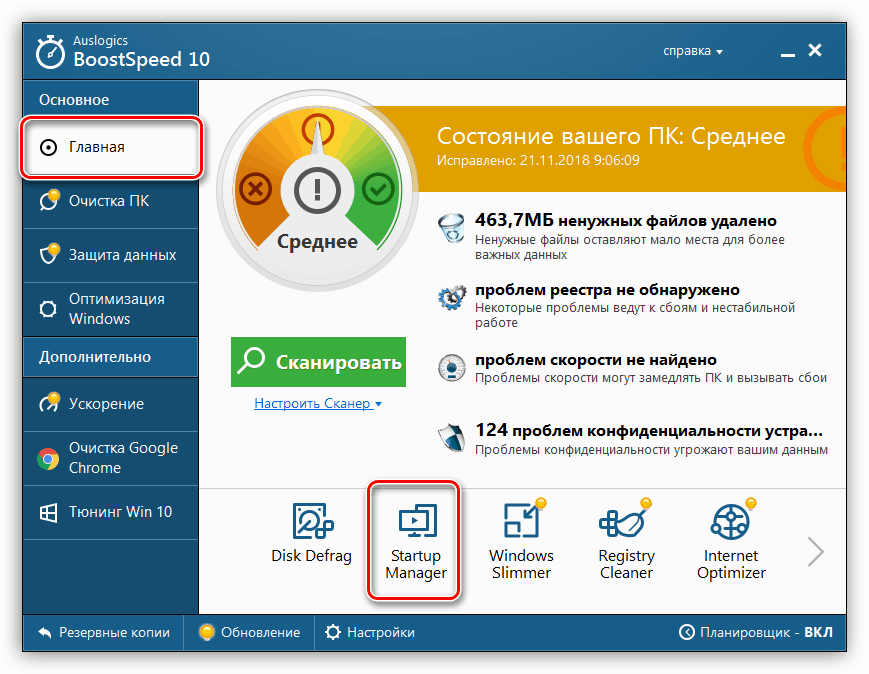Close the BoostSpeed window
The width and height of the screenshot is (869, 674).
(x=815, y=50)
